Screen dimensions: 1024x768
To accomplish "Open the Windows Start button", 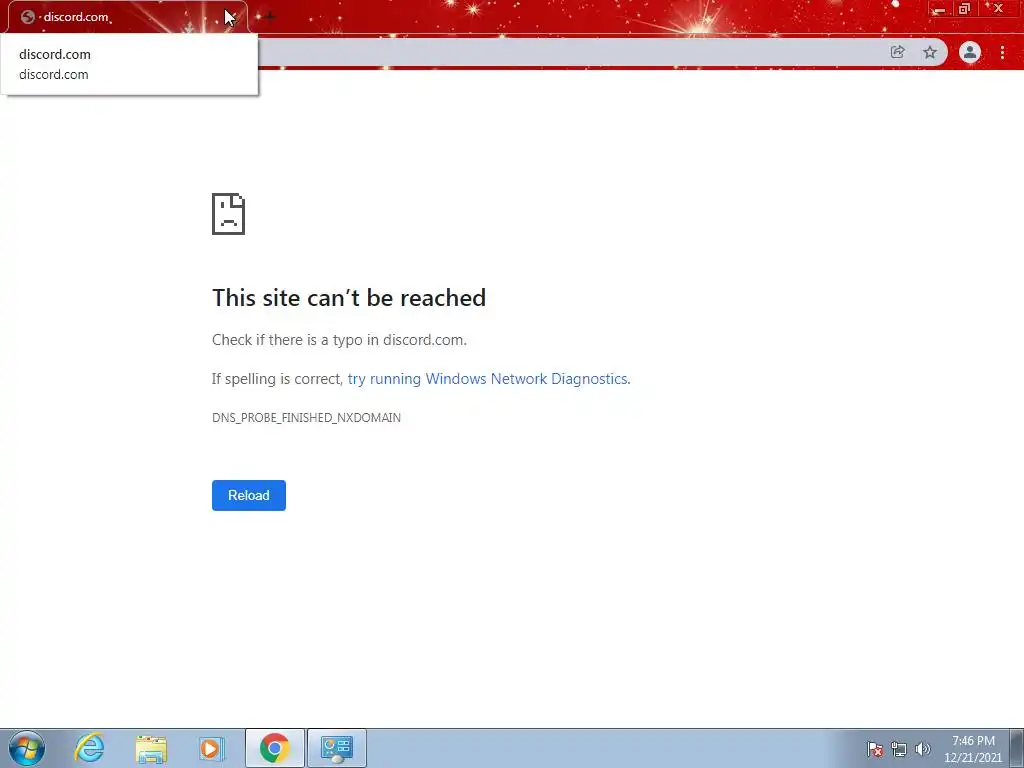I will pyautogui.click(x=27, y=748).
